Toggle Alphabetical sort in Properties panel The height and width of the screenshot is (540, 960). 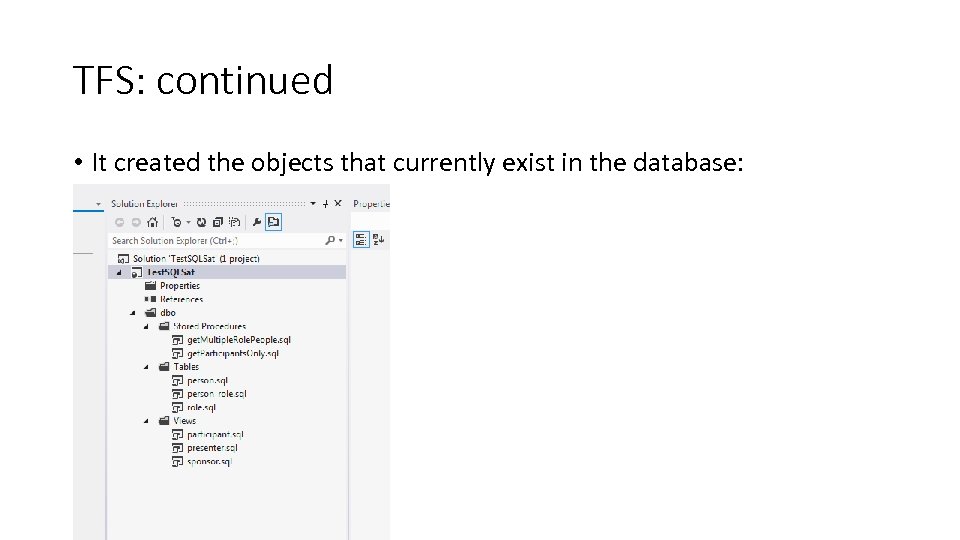click(379, 239)
